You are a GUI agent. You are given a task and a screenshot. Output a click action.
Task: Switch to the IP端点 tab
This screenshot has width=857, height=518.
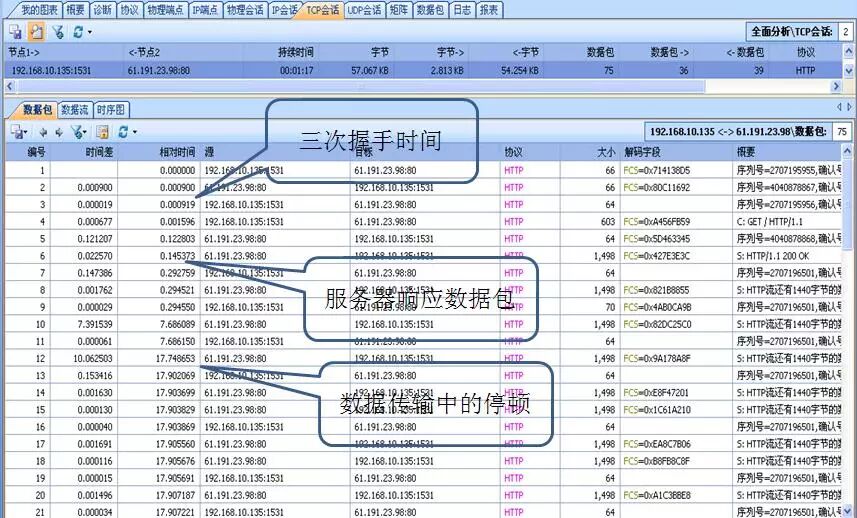pos(205,10)
